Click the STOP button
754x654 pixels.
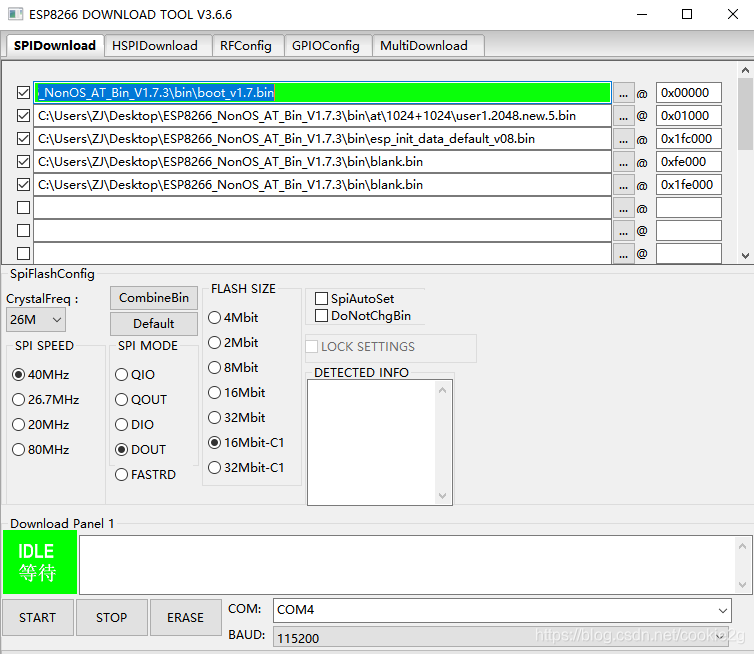tap(112, 617)
